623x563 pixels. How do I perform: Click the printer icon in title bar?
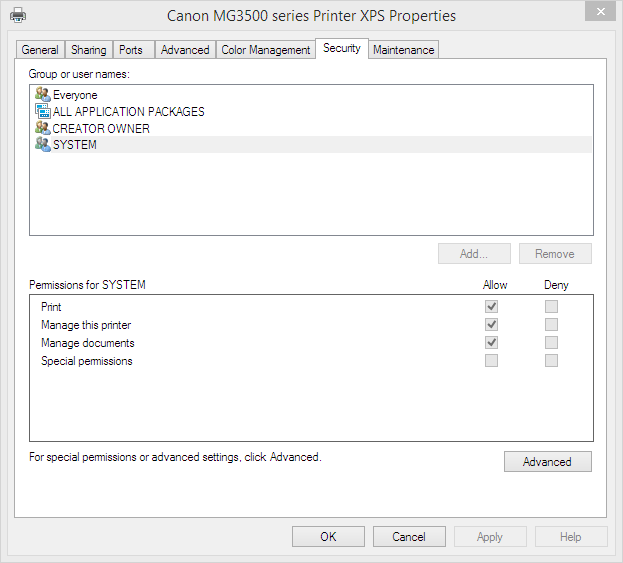[x=18, y=15]
